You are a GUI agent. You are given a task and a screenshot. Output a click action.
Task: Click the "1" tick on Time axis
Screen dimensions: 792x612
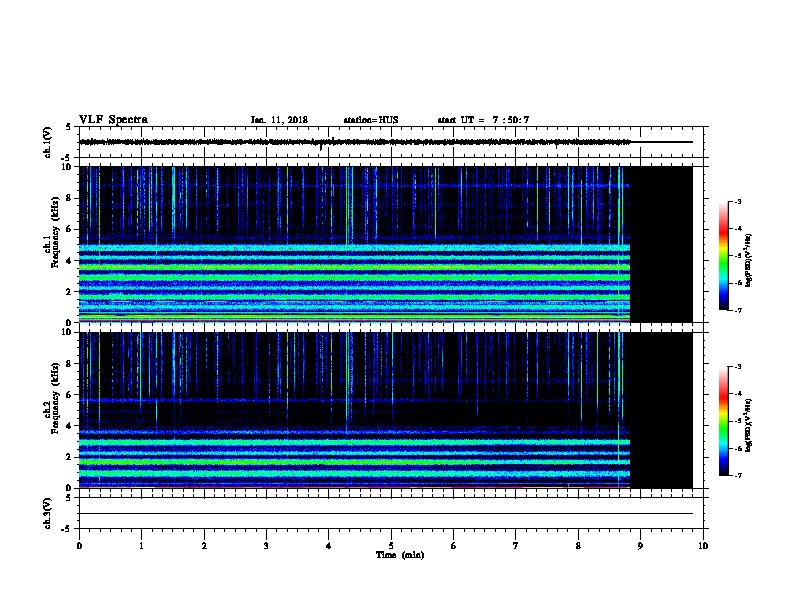[x=142, y=545]
